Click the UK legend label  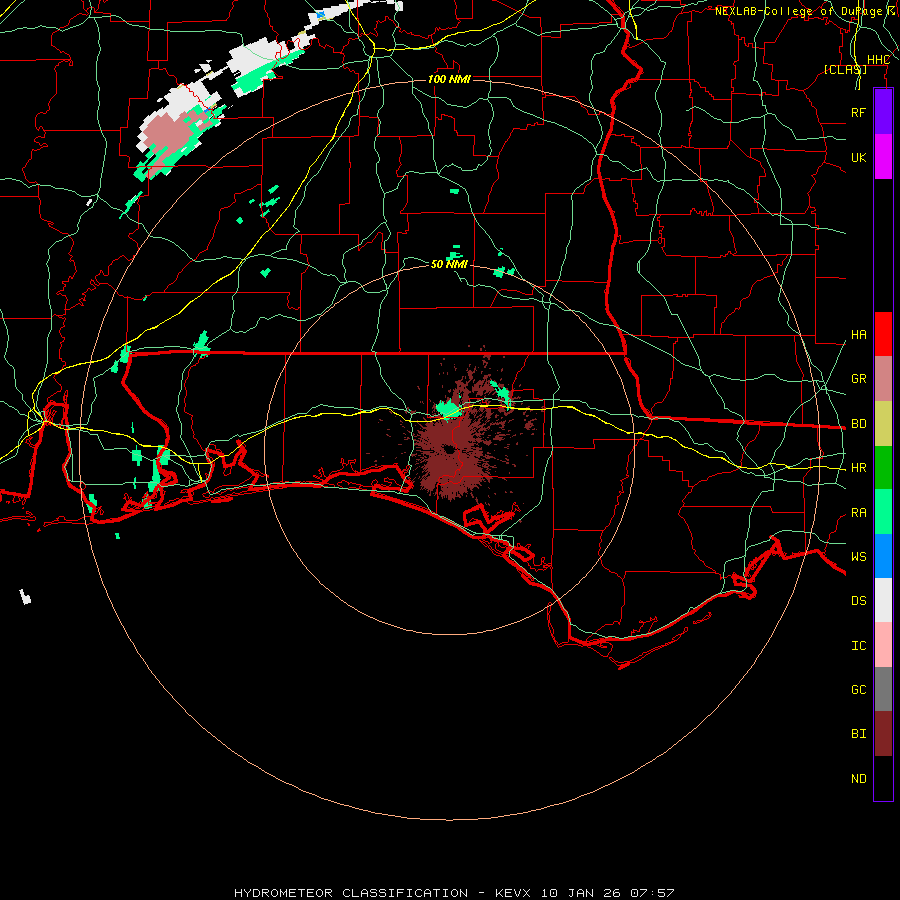pyautogui.click(x=858, y=157)
